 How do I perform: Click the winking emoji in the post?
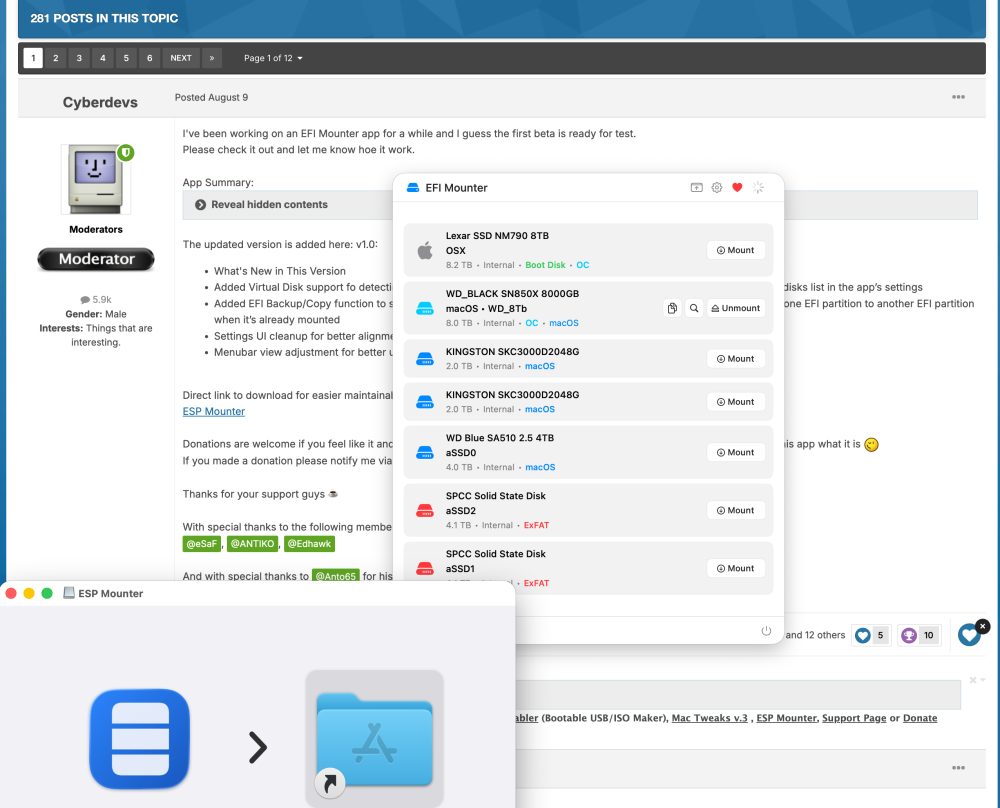click(871, 444)
